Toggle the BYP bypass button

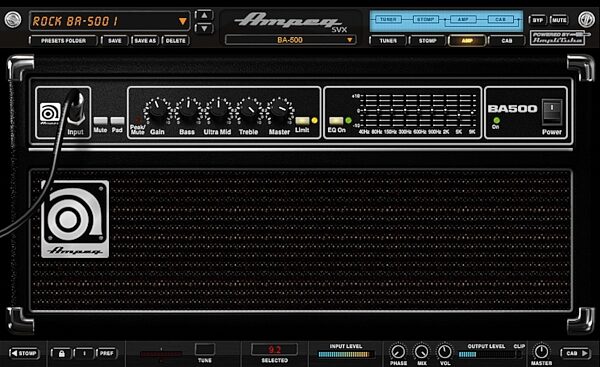[x=538, y=20]
